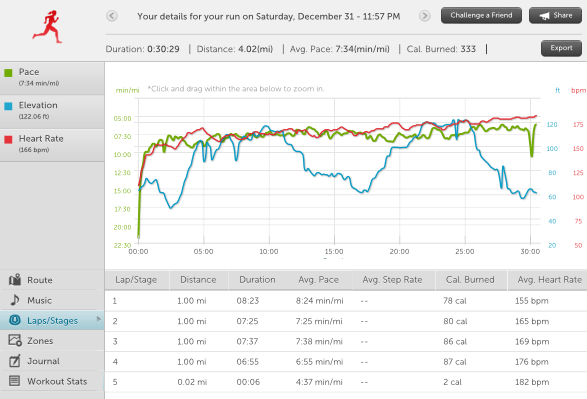This screenshot has height=399, width=587.
Task: Click lap 5 heart rate 182 bpm
Action: pos(532,382)
